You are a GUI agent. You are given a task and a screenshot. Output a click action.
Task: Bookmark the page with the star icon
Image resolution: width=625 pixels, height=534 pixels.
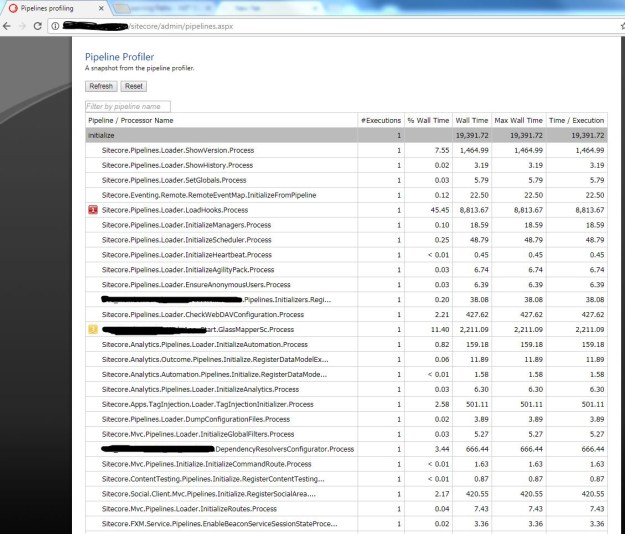[608, 25]
